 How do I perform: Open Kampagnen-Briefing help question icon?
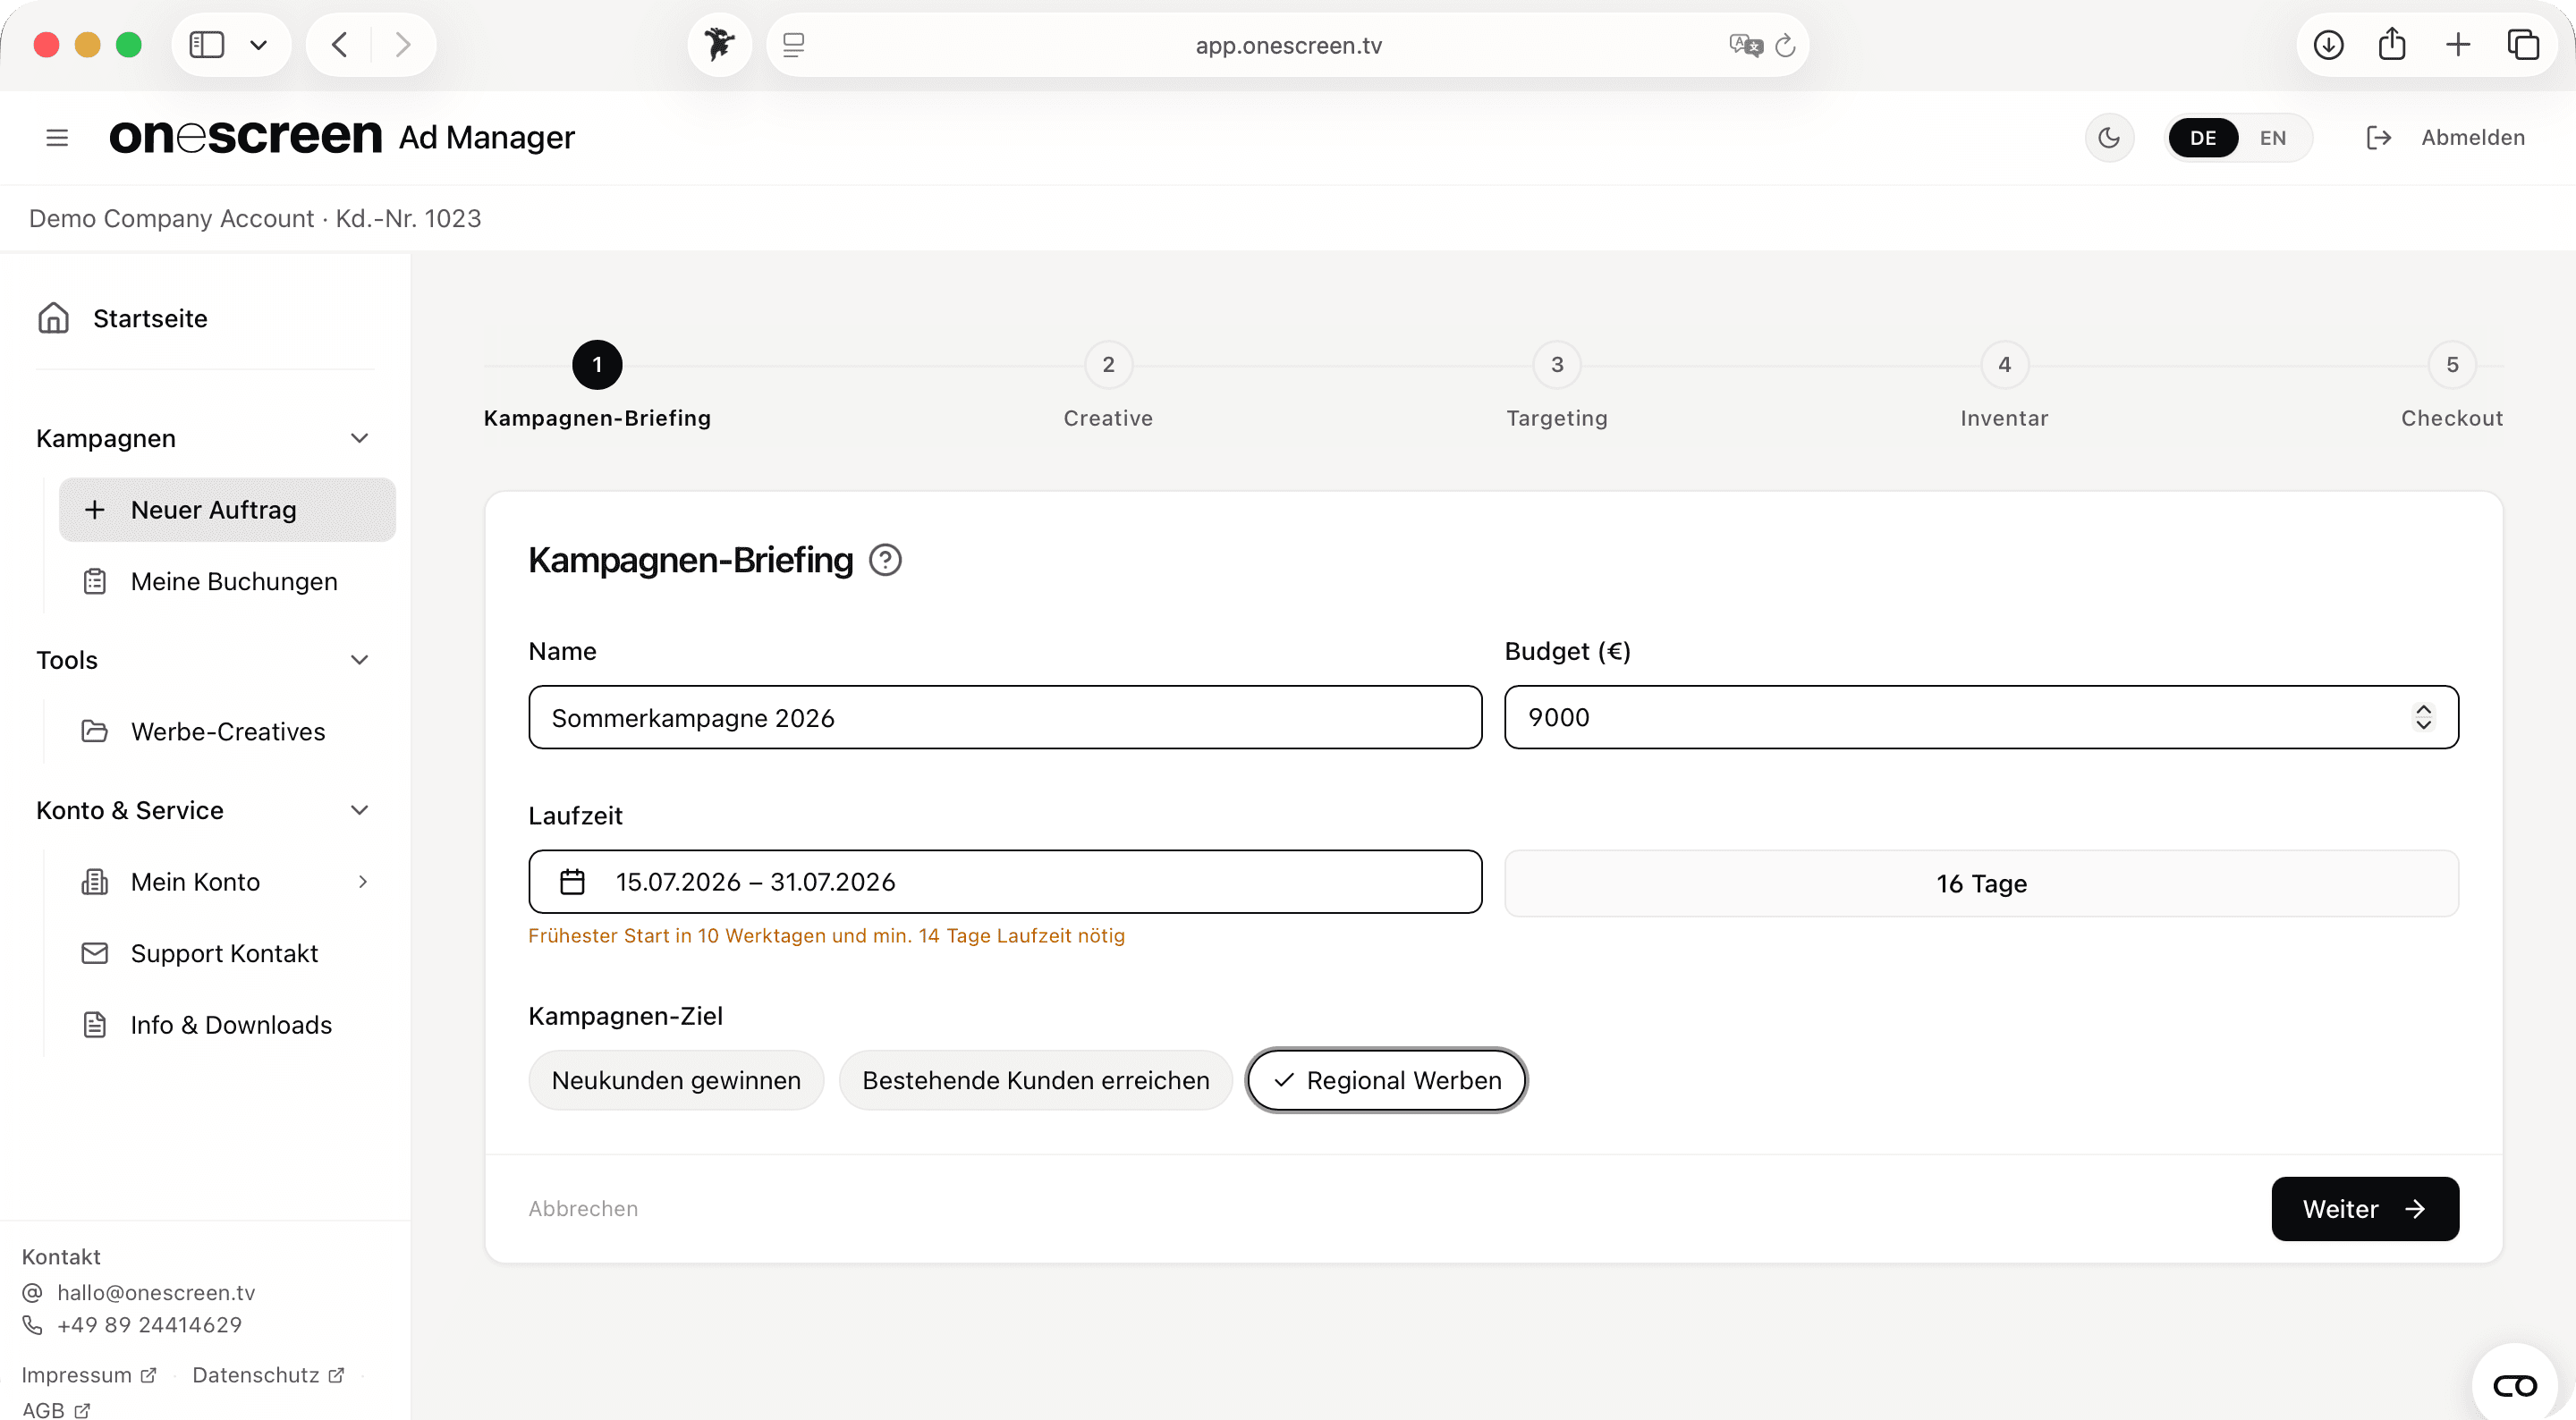coord(885,560)
